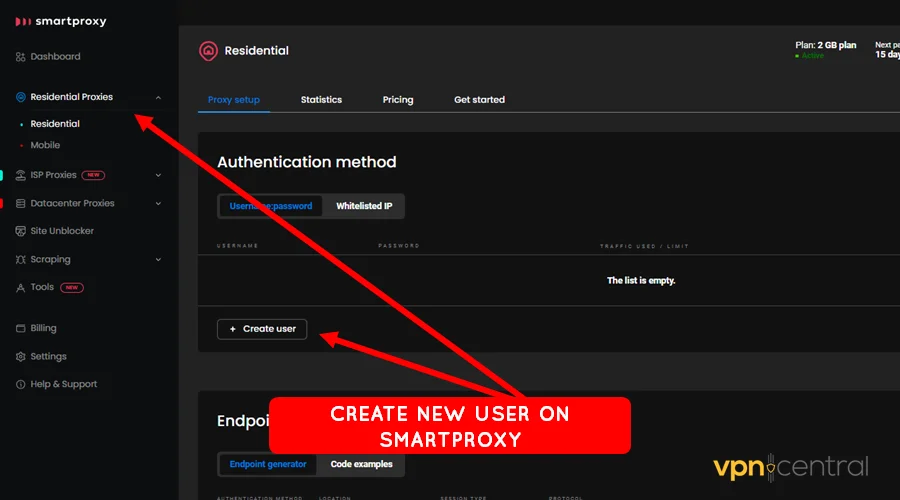The height and width of the screenshot is (500, 900).
Task: Click the Create user button
Action: [262, 329]
